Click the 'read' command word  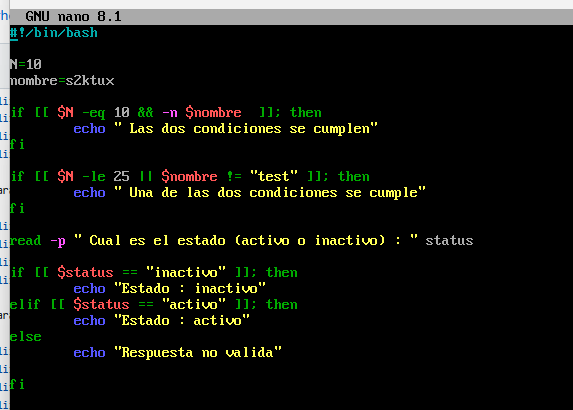point(25,240)
